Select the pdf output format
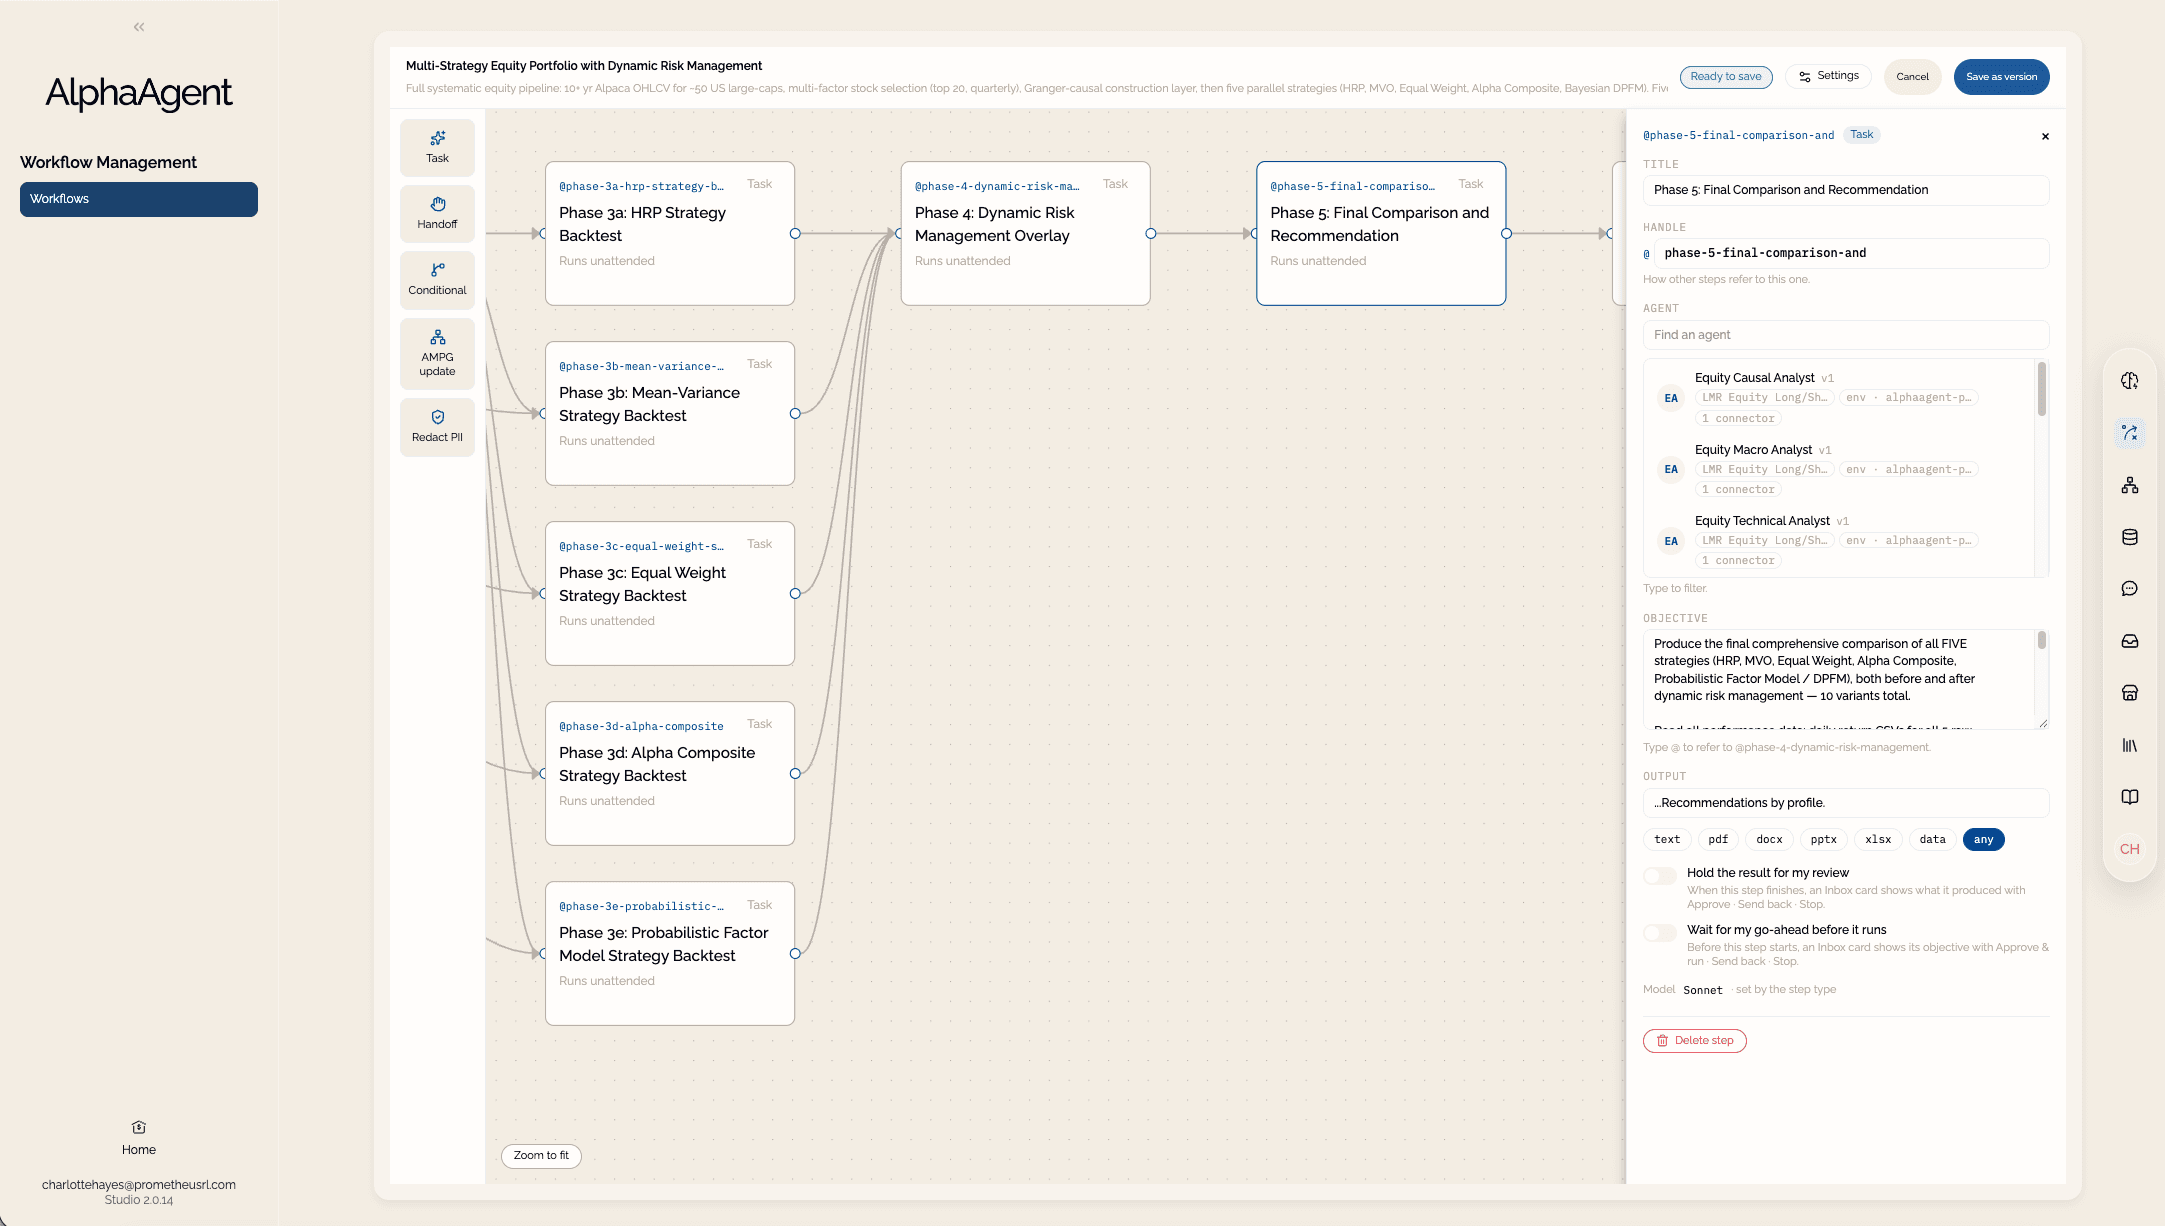 [1718, 840]
